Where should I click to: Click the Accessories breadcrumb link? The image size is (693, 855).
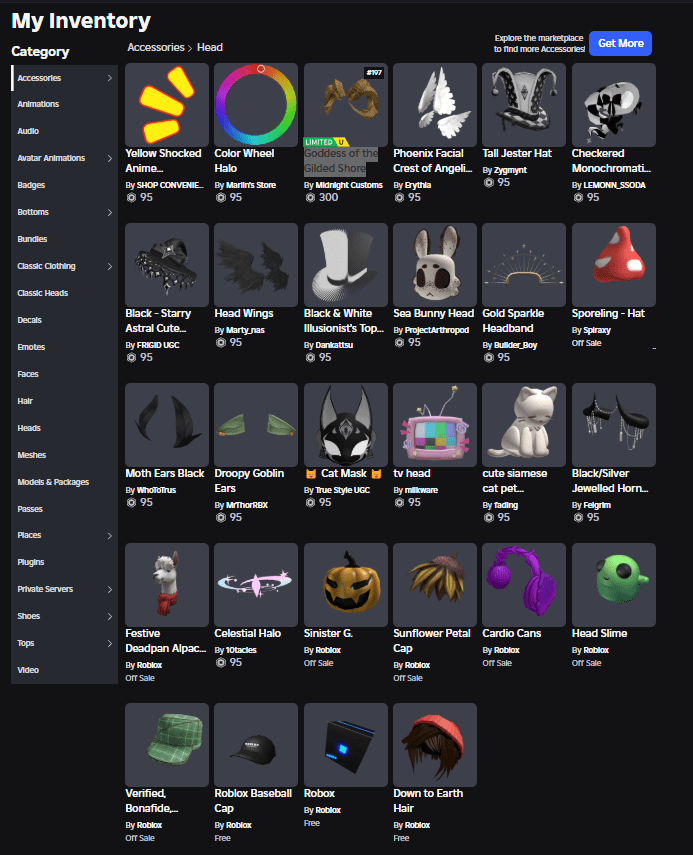point(156,47)
